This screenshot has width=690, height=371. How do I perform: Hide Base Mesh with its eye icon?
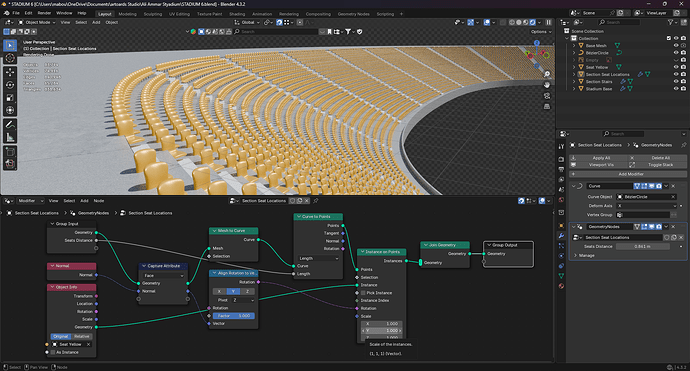[676, 45]
